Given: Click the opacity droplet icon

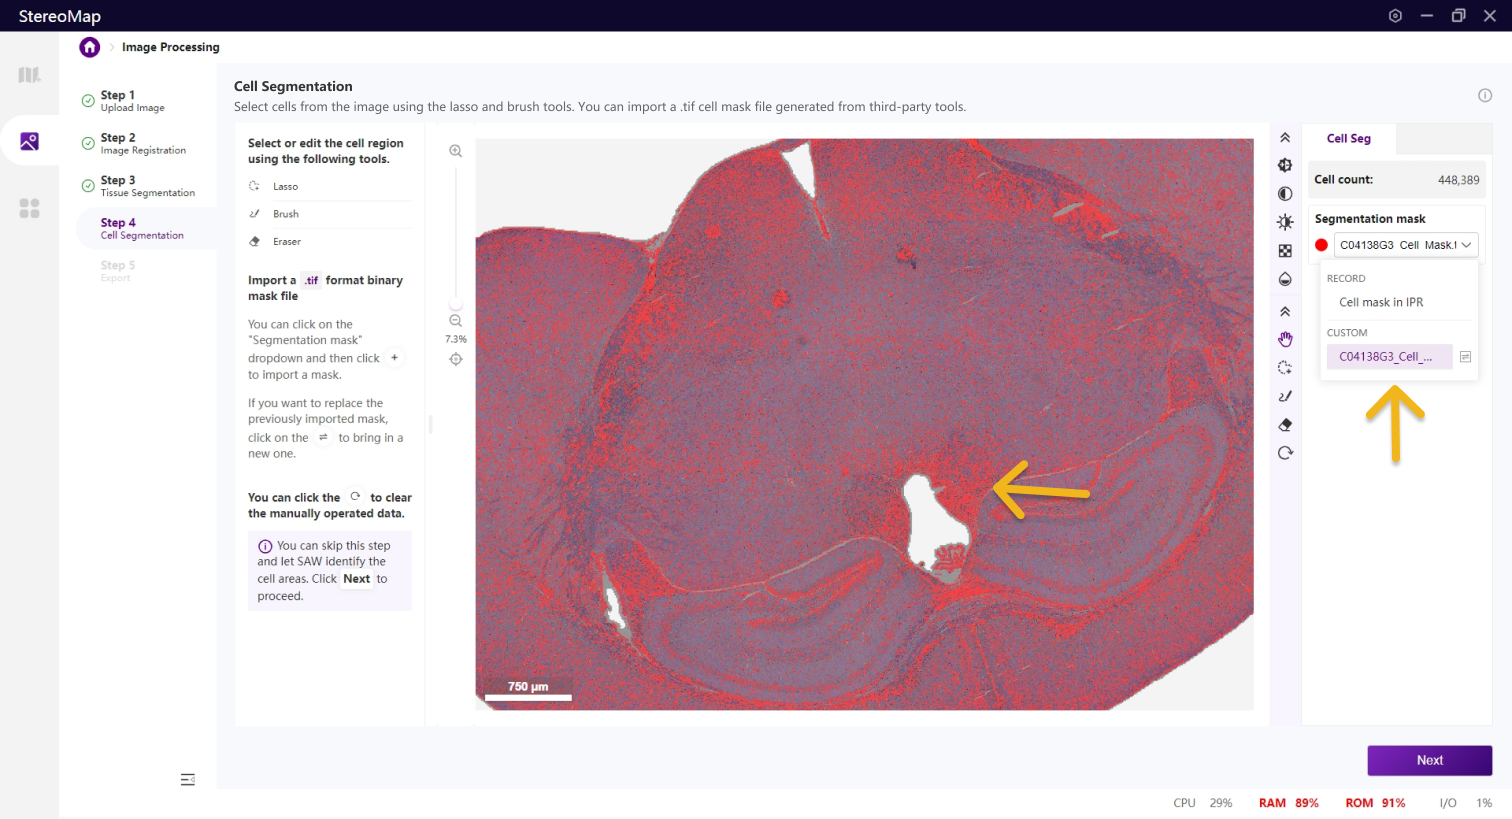Looking at the screenshot, I should coord(1285,279).
